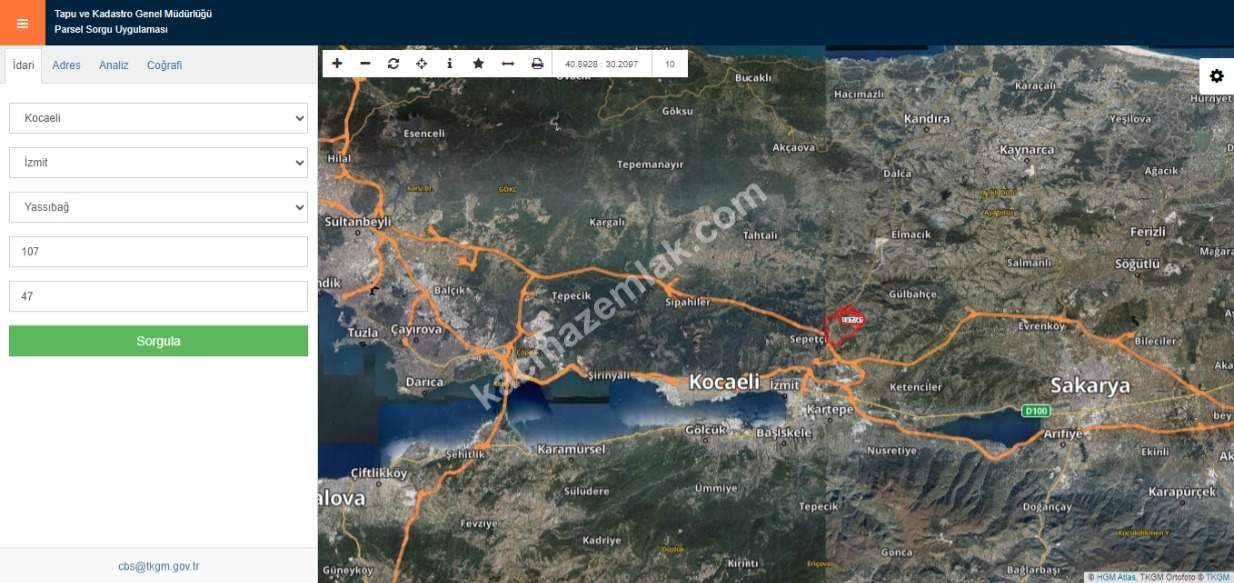The width and height of the screenshot is (1234, 583).
Task: Click the field containing 107
Action: 158,252
